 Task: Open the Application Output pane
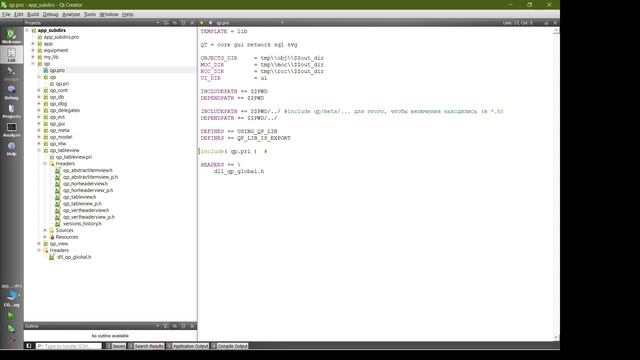coord(187,346)
